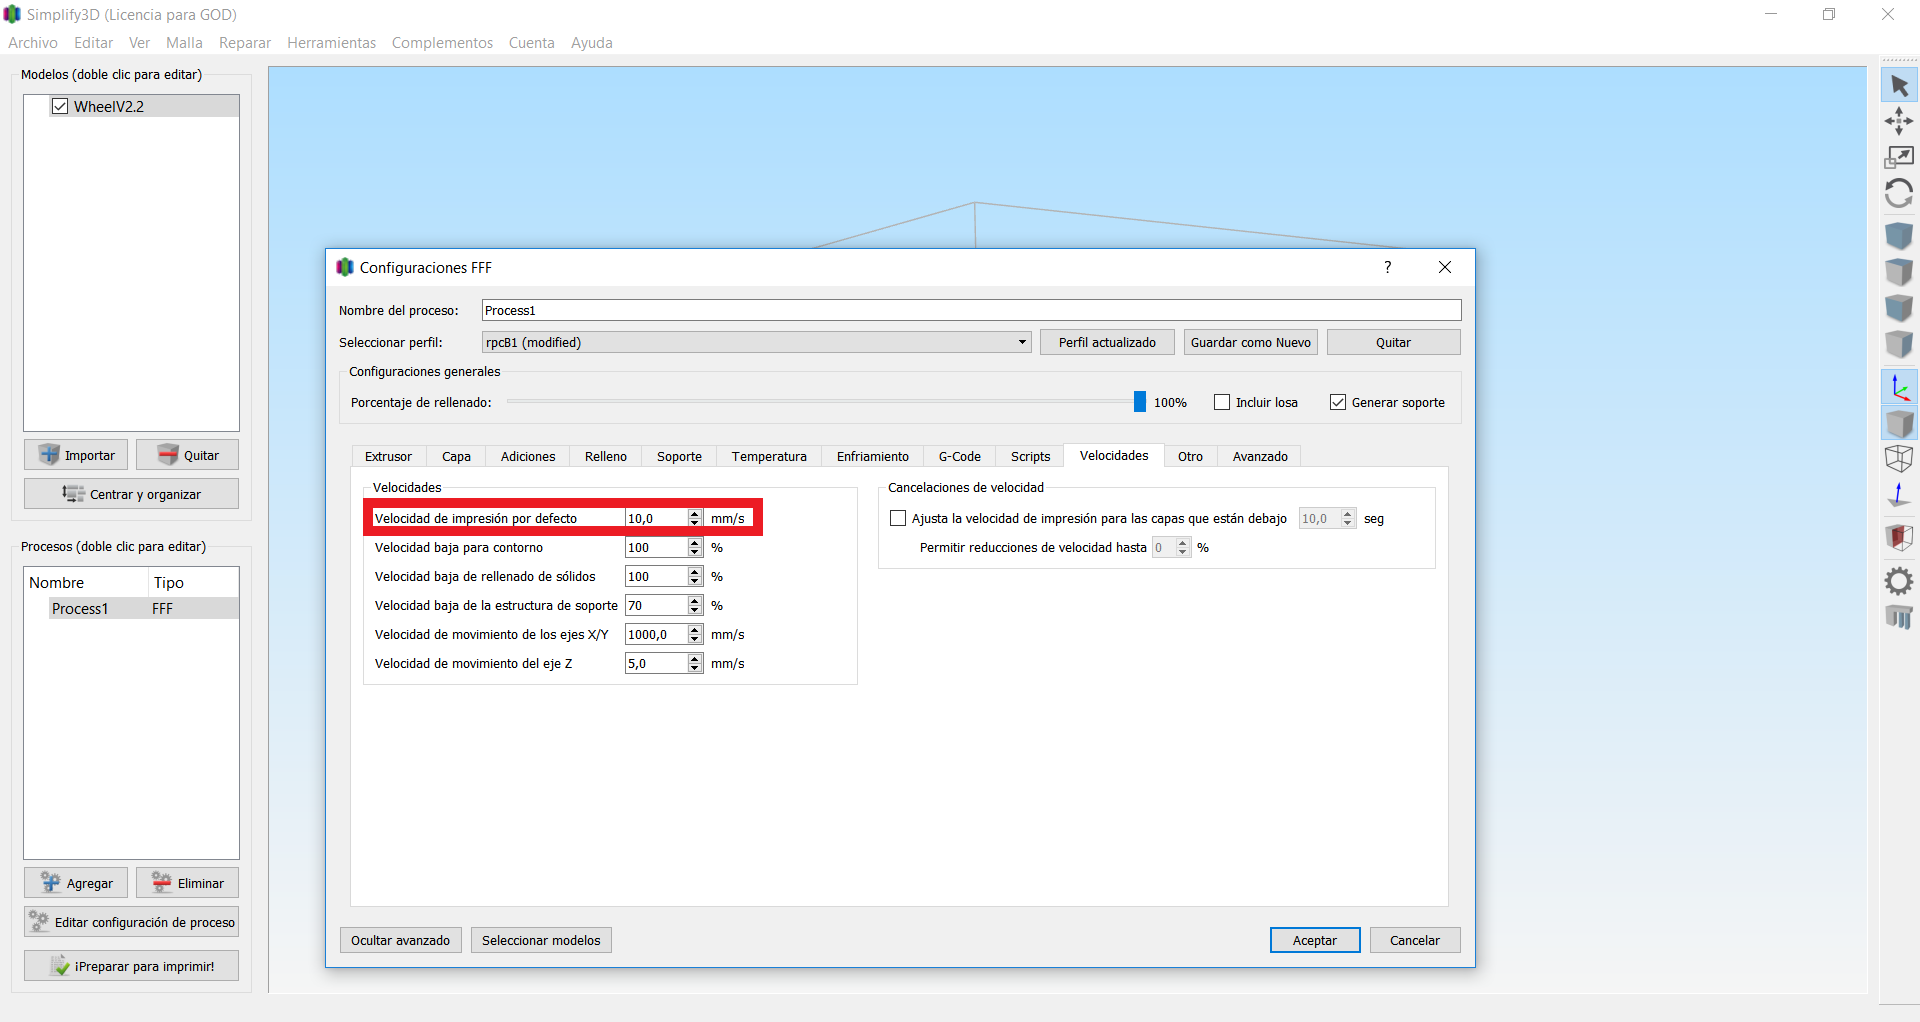Select the scale model tool
Screen dimensions: 1920x1022
(1899, 157)
